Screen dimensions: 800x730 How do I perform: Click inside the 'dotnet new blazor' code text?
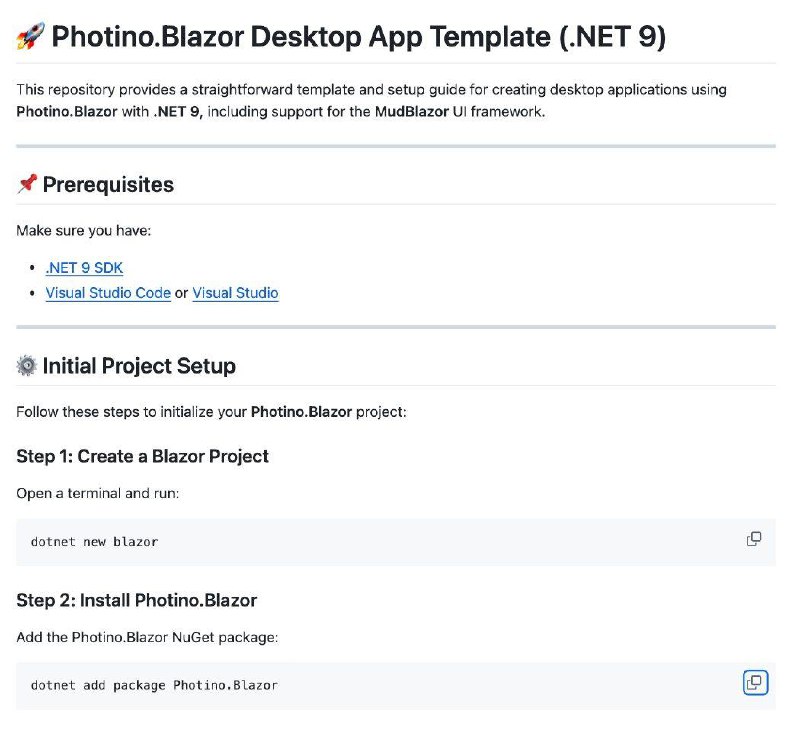[x=94, y=542]
